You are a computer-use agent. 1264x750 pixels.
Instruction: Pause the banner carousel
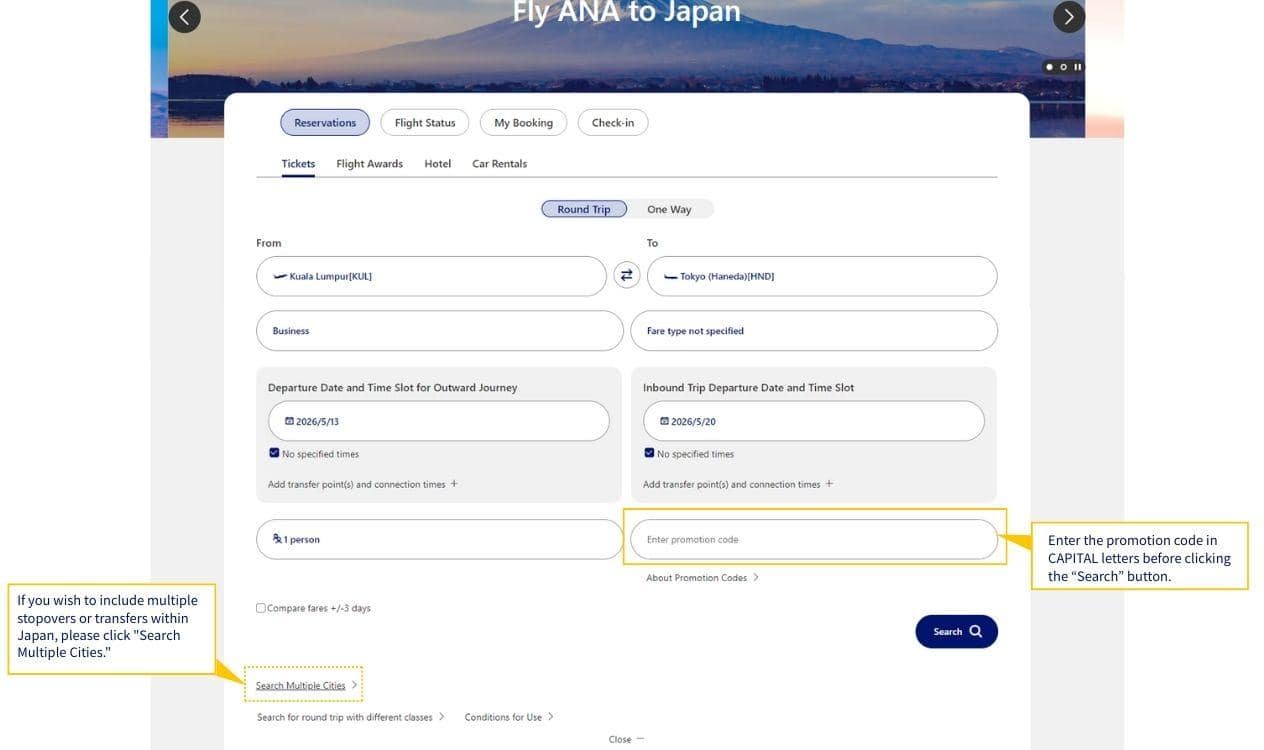click(1078, 67)
